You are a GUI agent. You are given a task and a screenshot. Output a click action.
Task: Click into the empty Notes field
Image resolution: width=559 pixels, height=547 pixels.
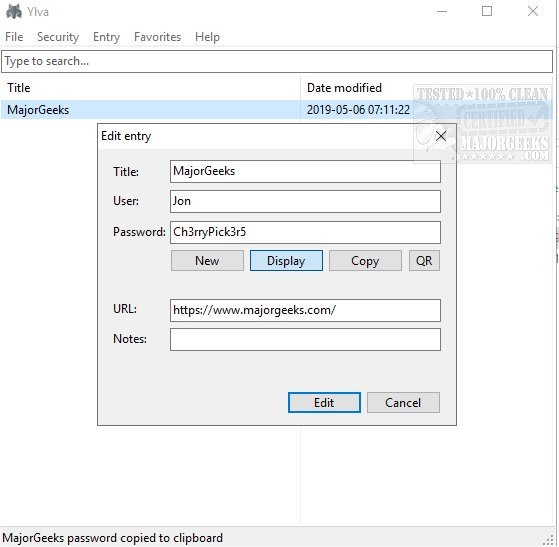(x=305, y=339)
